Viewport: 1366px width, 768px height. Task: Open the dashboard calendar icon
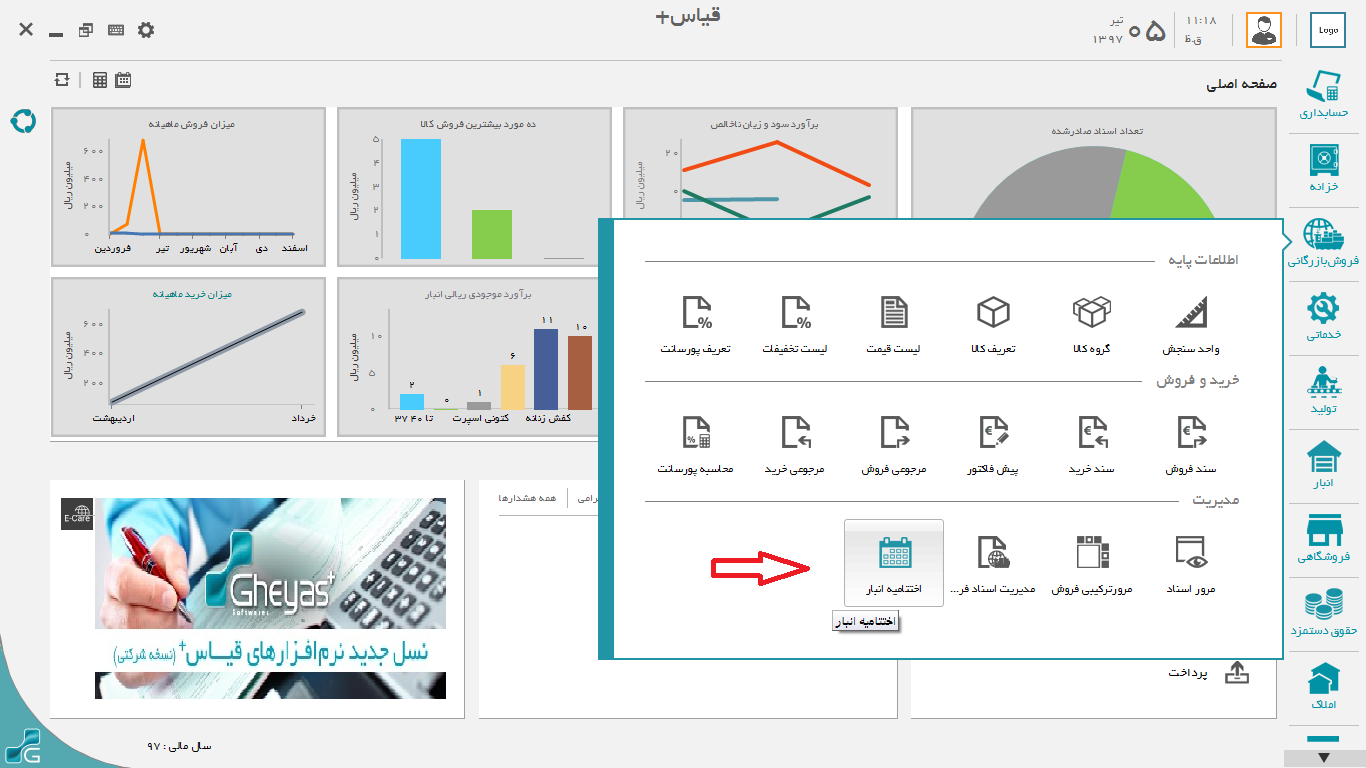click(123, 80)
